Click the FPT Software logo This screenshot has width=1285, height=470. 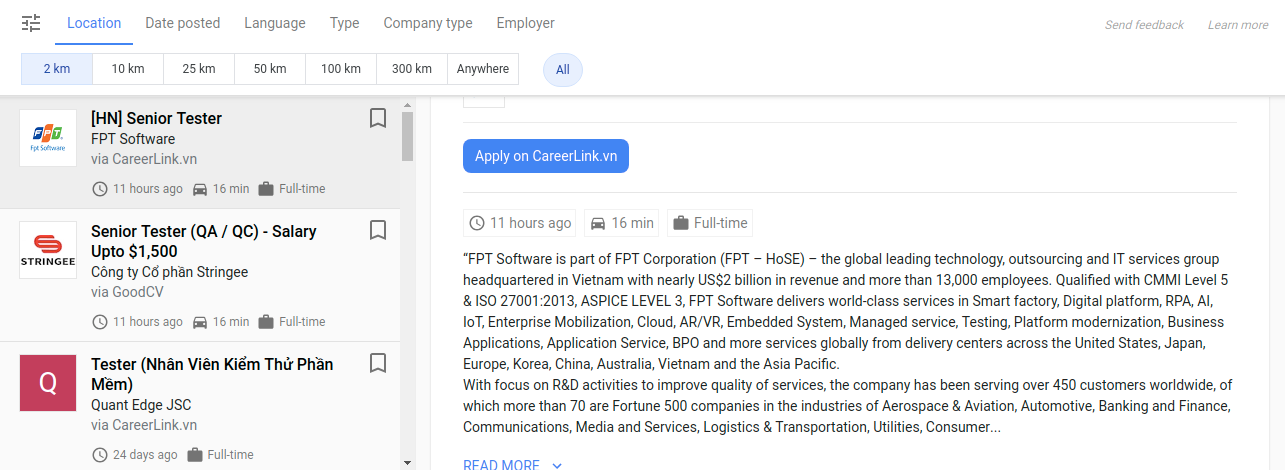point(48,138)
